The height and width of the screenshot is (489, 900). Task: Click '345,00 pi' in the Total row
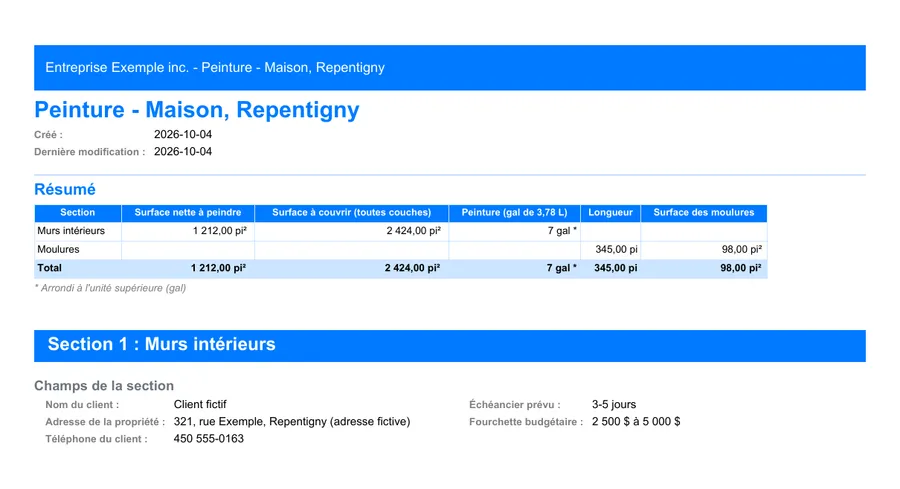(x=615, y=268)
